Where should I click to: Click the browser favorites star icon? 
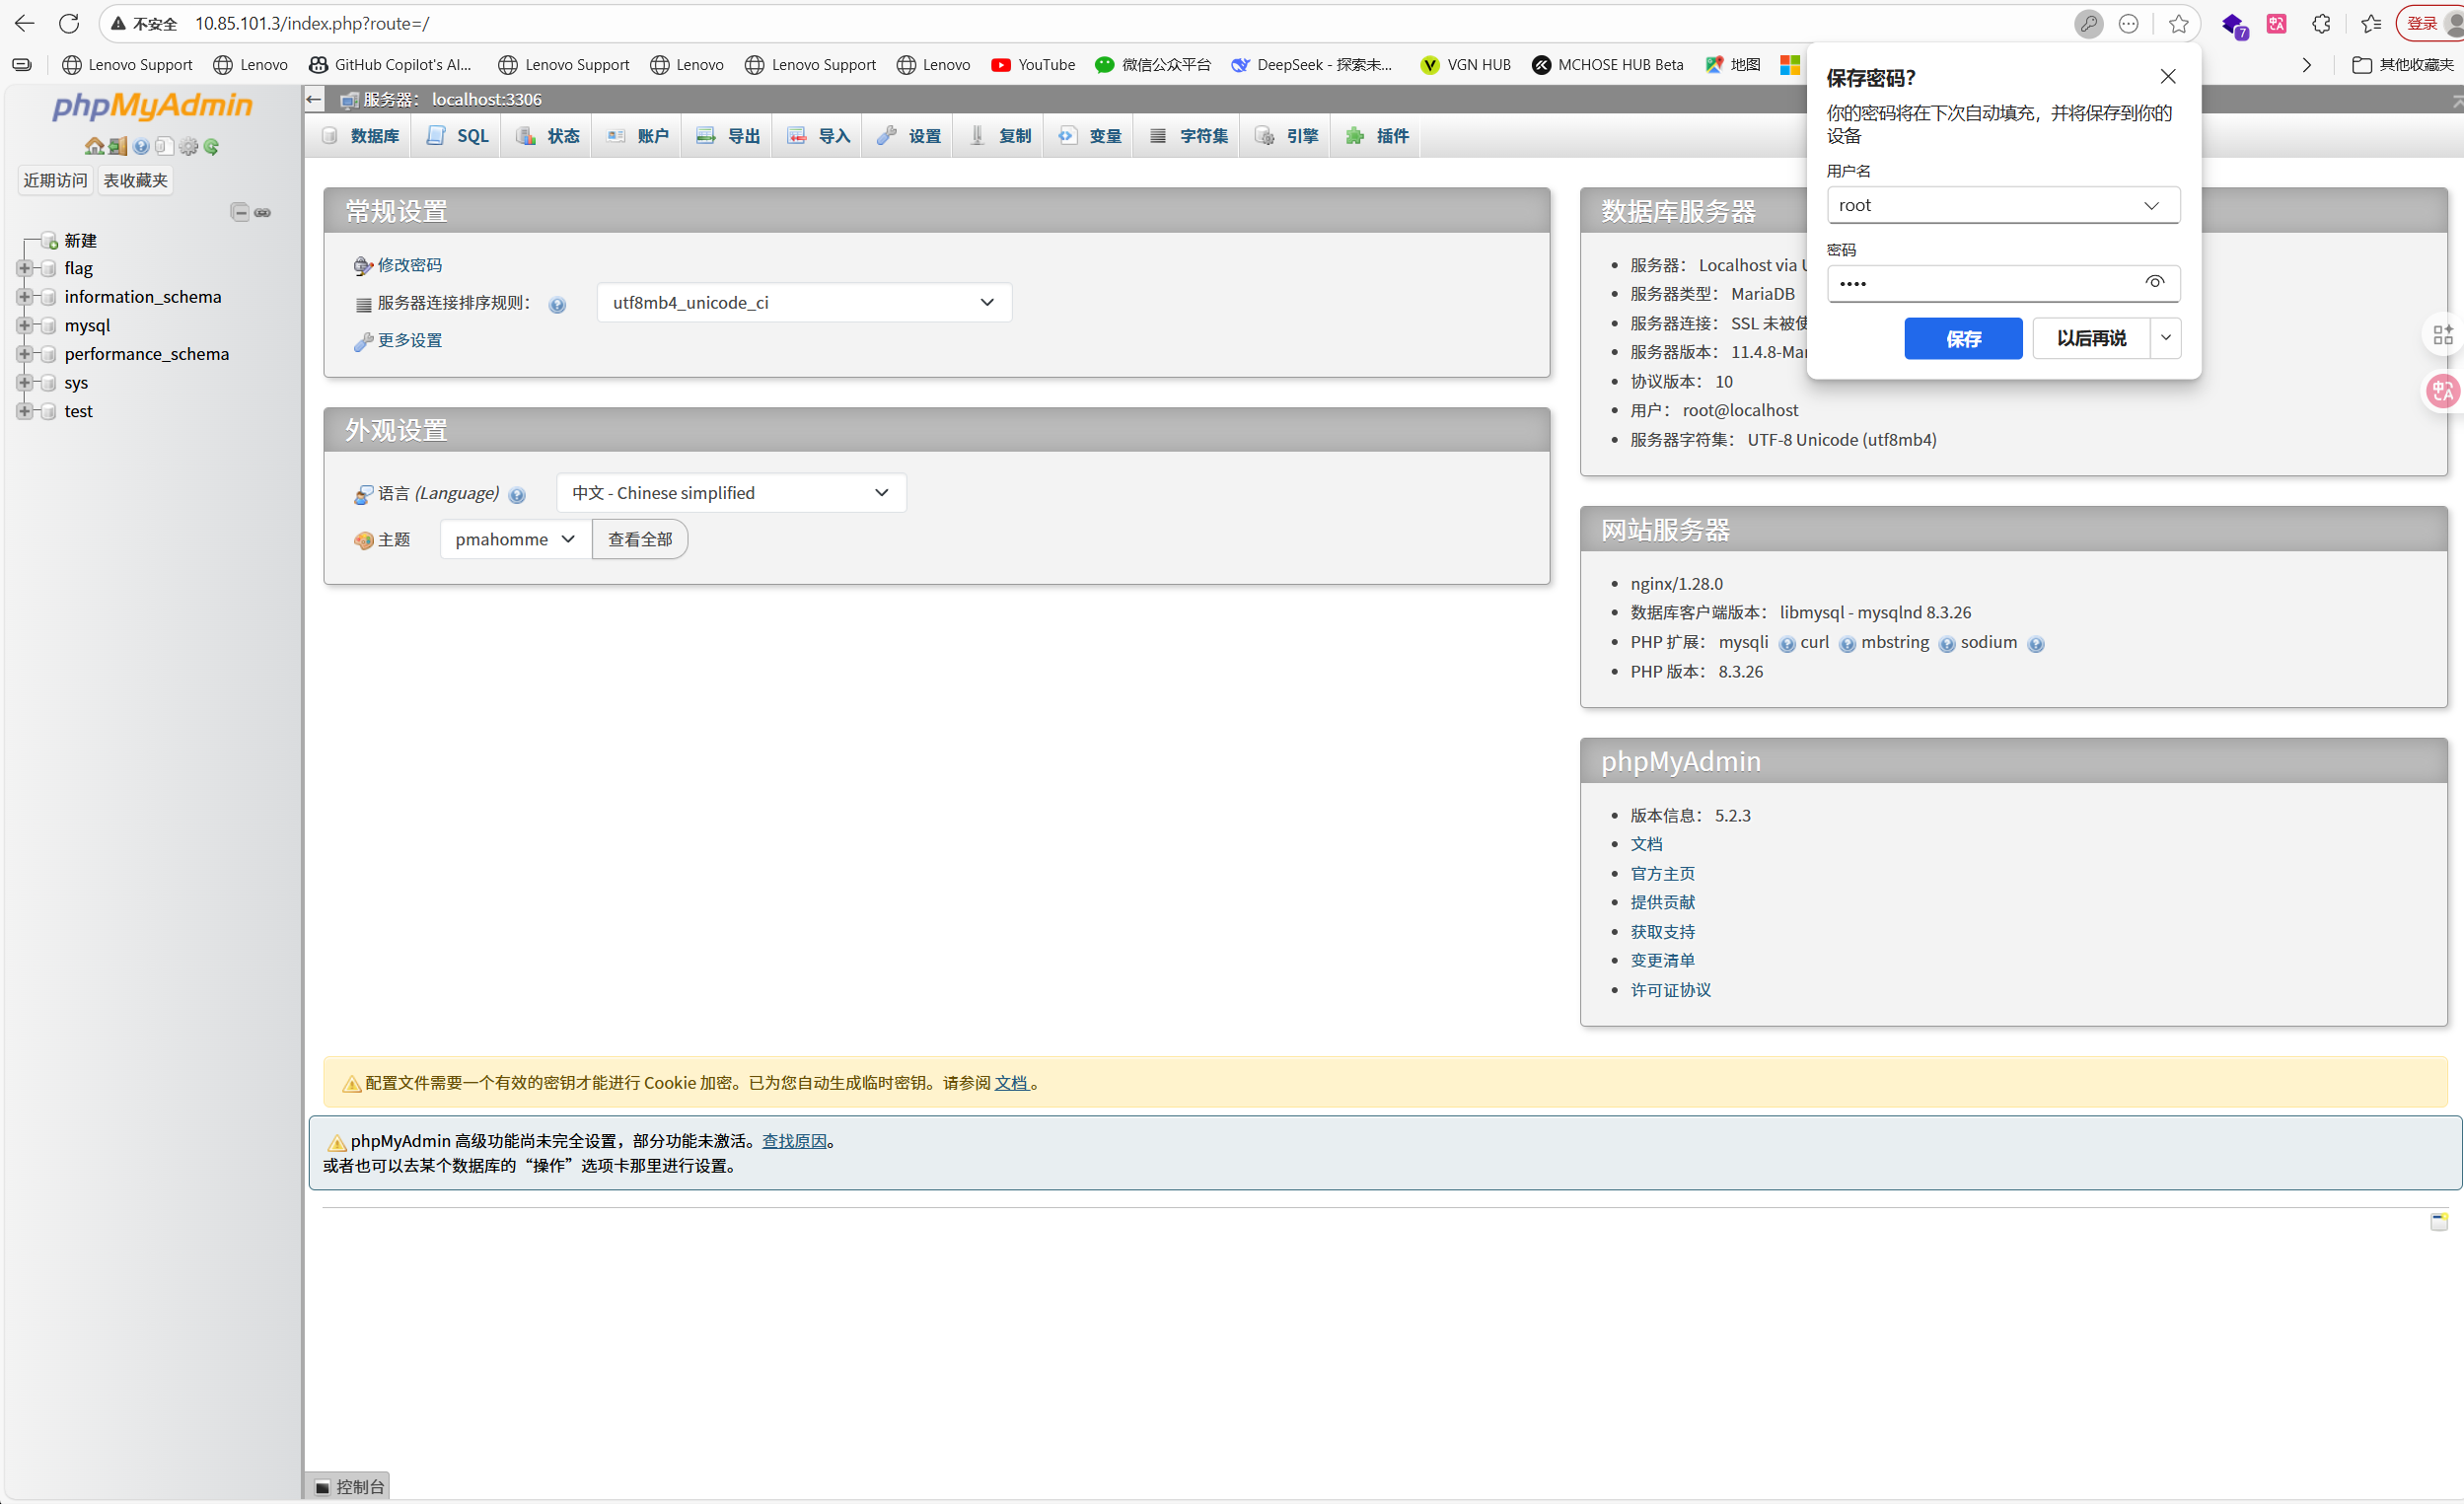pos(2178,24)
